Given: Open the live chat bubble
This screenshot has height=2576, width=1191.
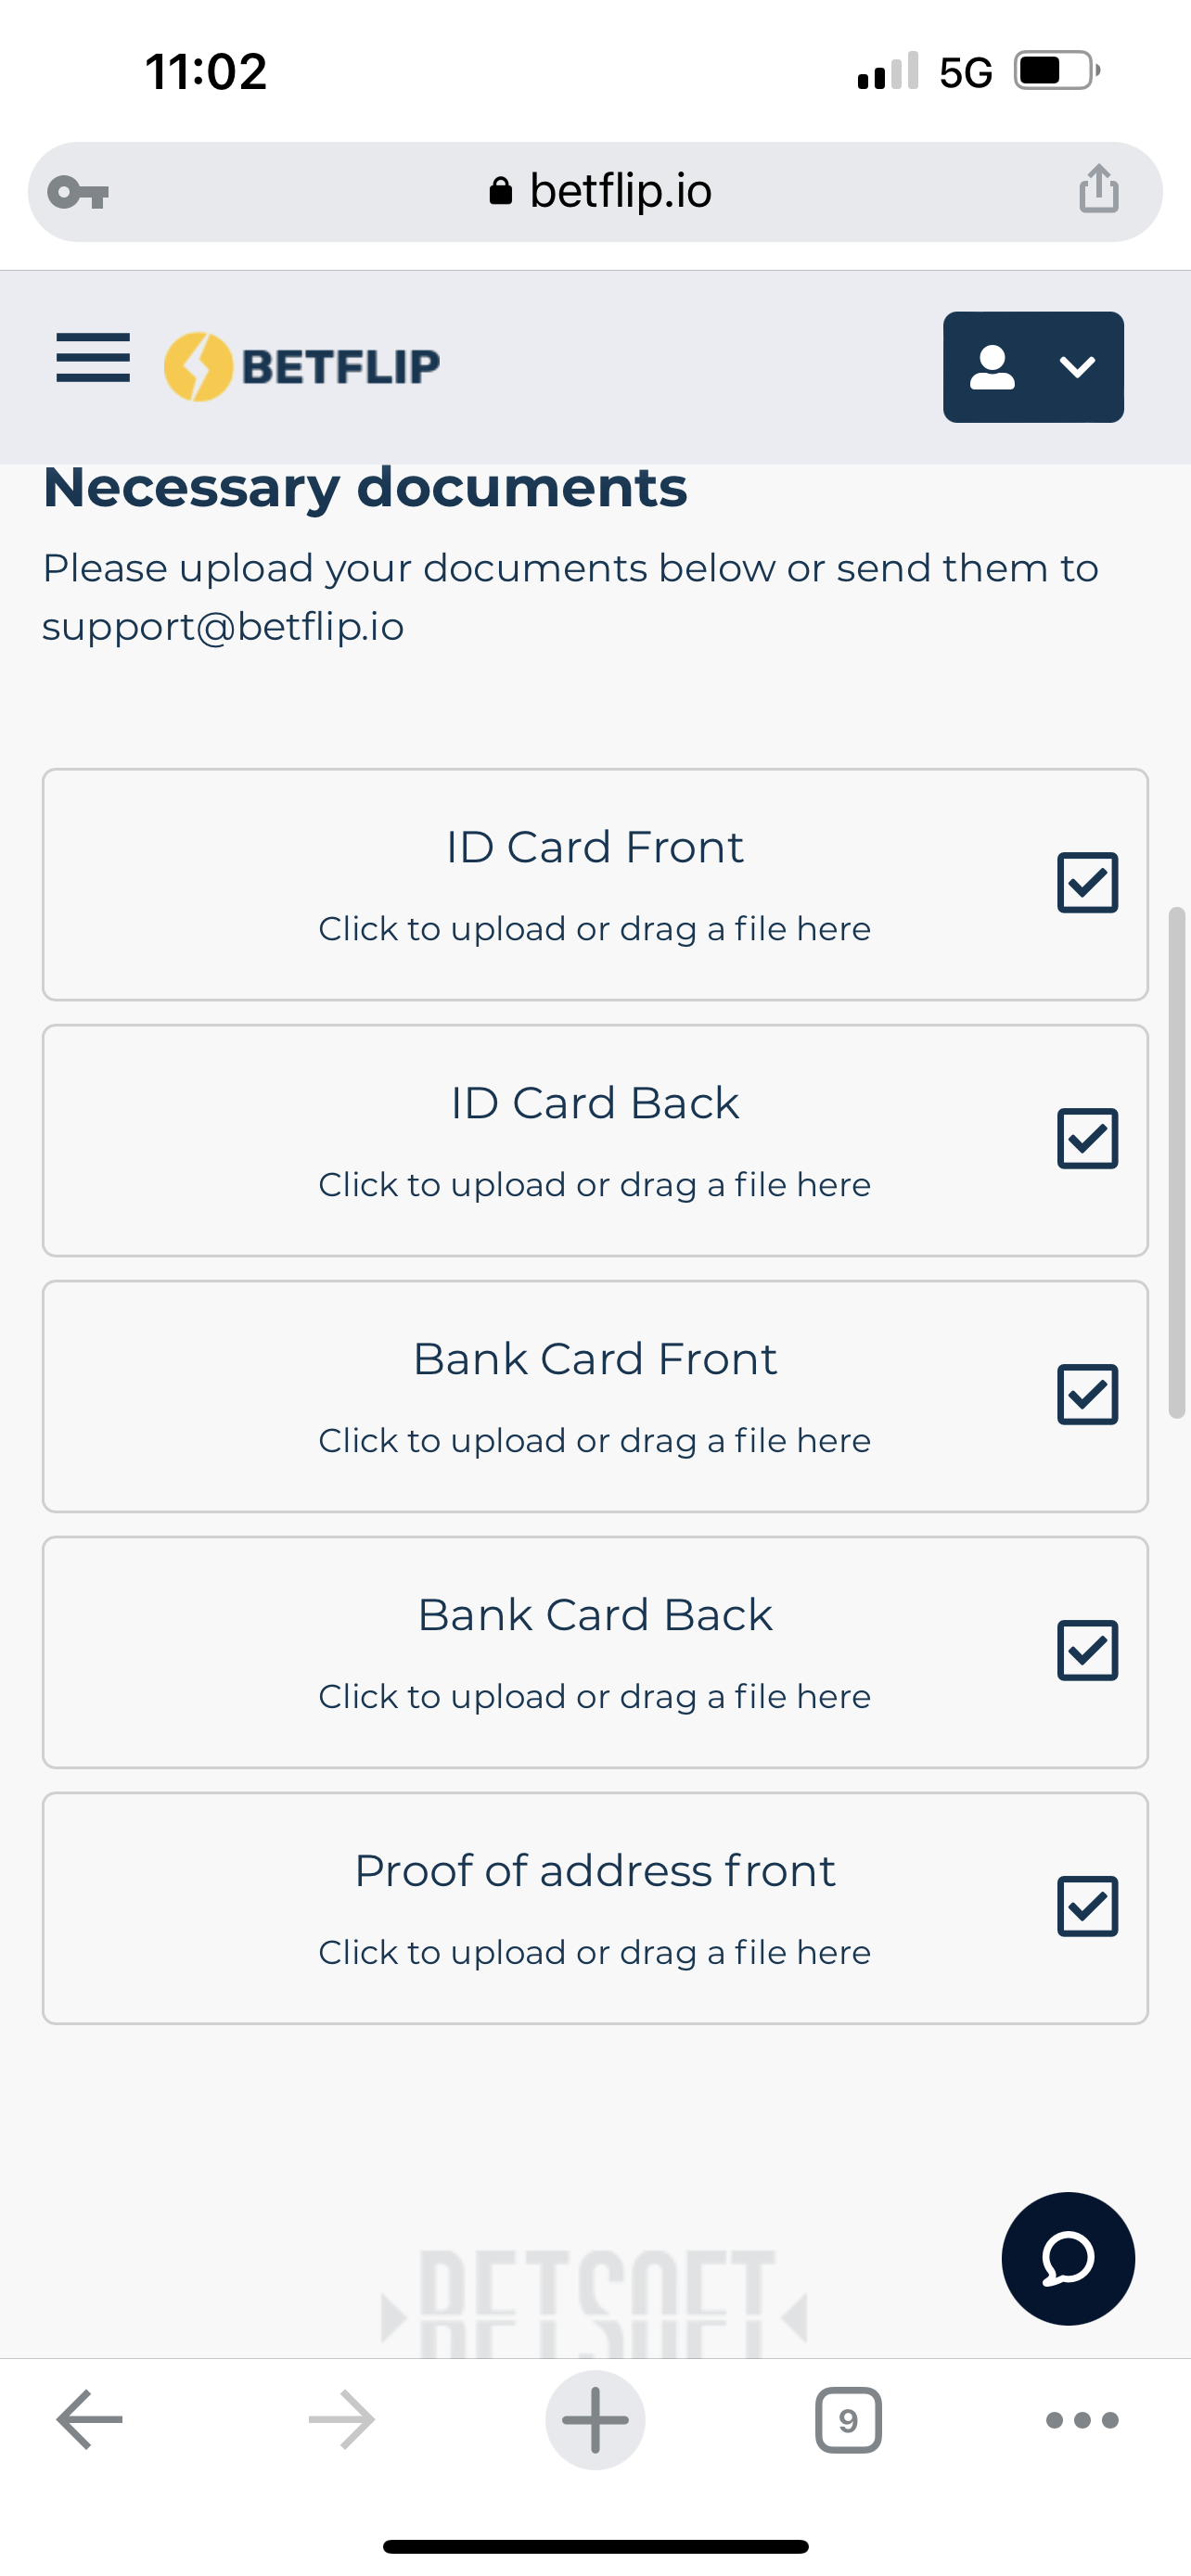Looking at the screenshot, I should [x=1067, y=2258].
